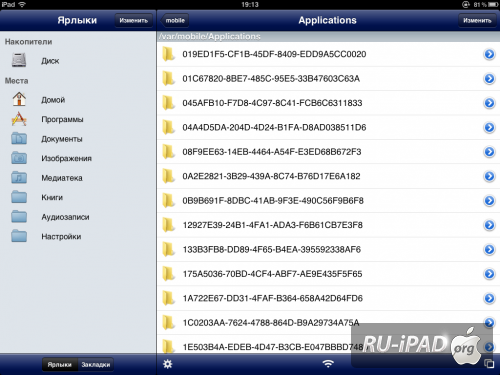Open folder 045AFB10-F7D8-4C97-8C41-FCB6C6311833
Viewport: 500px width, 375px height.
[x=328, y=103]
